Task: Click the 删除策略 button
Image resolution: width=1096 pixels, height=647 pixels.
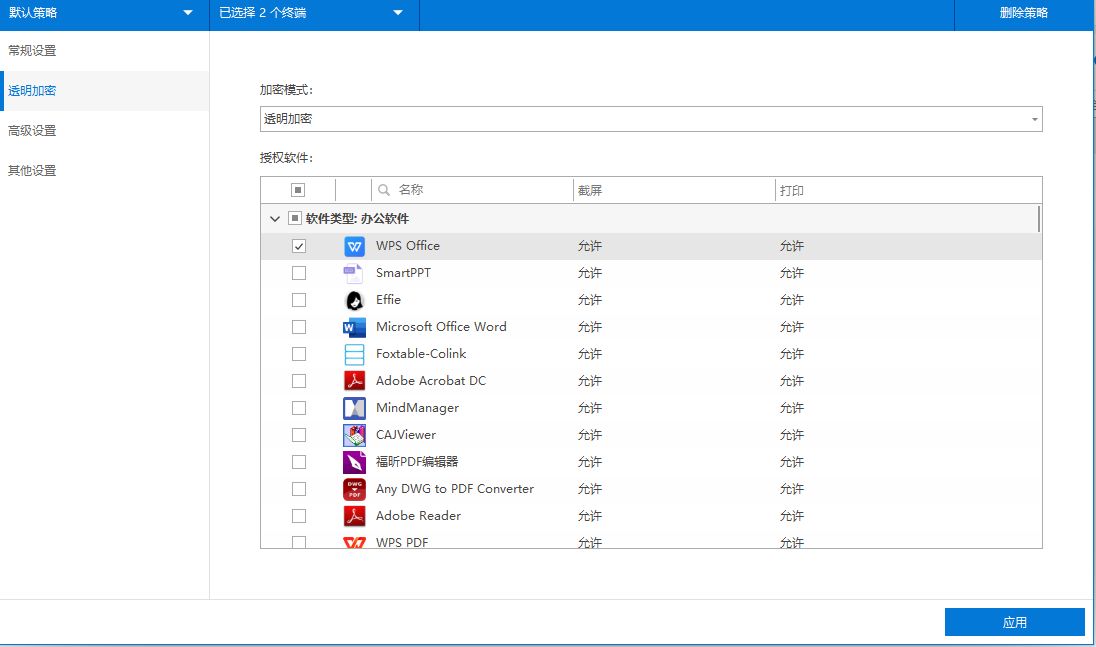Action: coord(1023,13)
